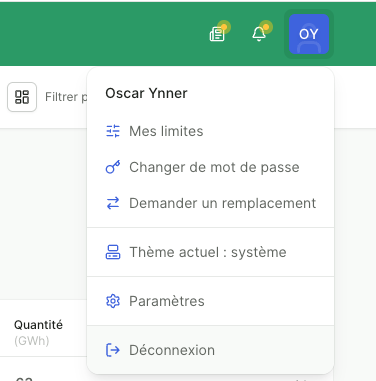The image size is (376, 381).
Task: Click the grid layout icon button
Action: coord(22,97)
